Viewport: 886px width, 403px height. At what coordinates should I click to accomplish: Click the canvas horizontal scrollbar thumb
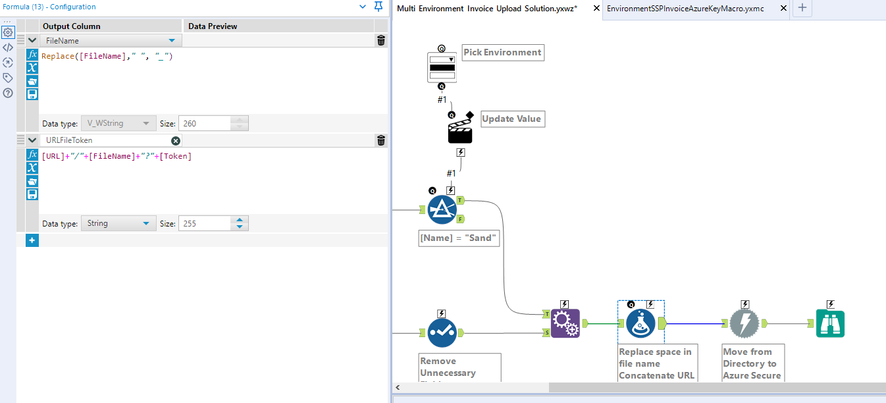point(718,388)
